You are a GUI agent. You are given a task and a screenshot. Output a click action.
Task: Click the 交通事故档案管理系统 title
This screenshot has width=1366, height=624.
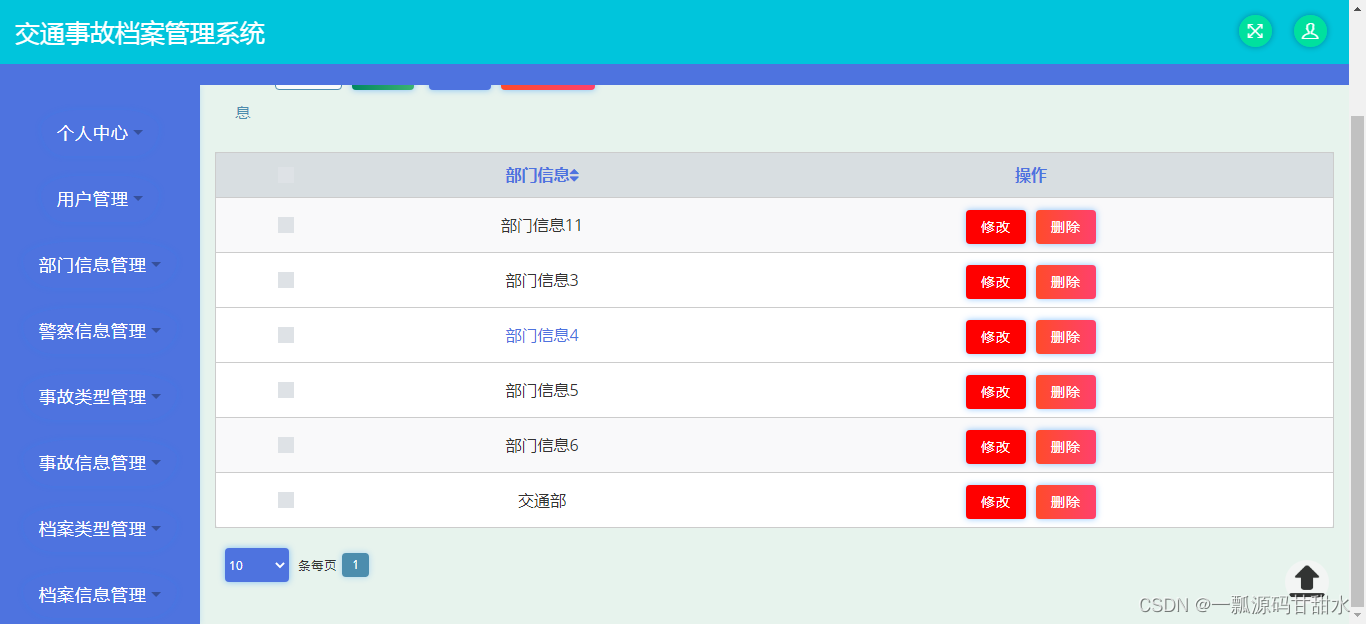coord(140,33)
